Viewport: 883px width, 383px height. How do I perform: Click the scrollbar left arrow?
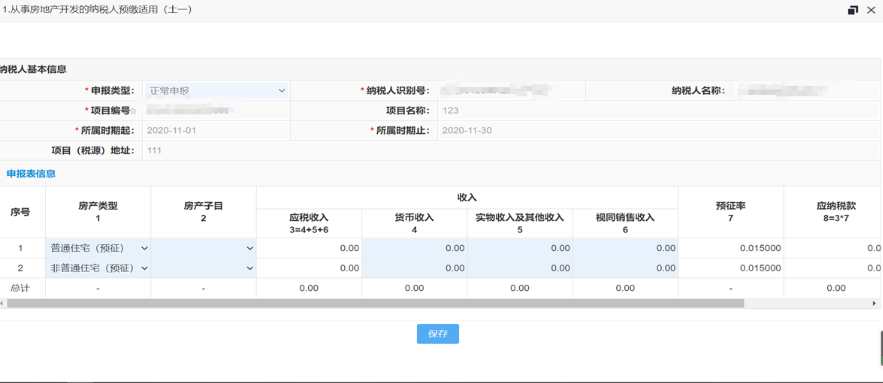click(x=2, y=303)
